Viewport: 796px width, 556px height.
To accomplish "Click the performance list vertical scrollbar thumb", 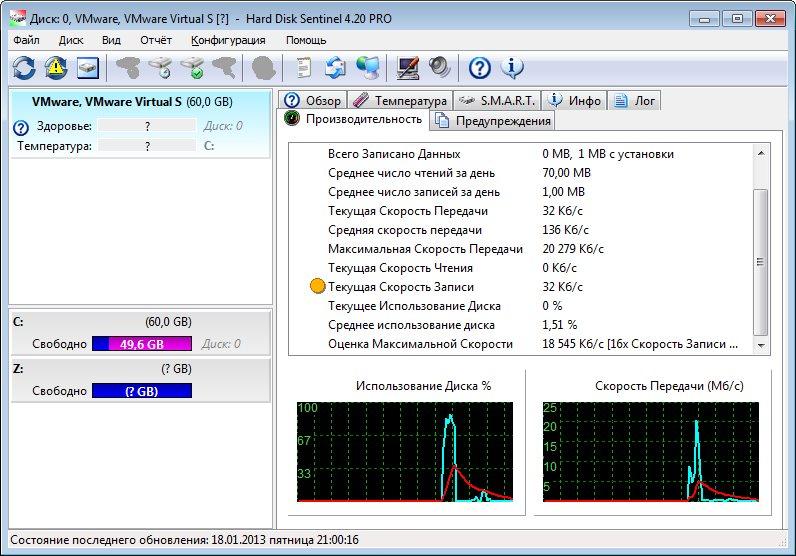I will pyautogui.click(x=760, y=262).
